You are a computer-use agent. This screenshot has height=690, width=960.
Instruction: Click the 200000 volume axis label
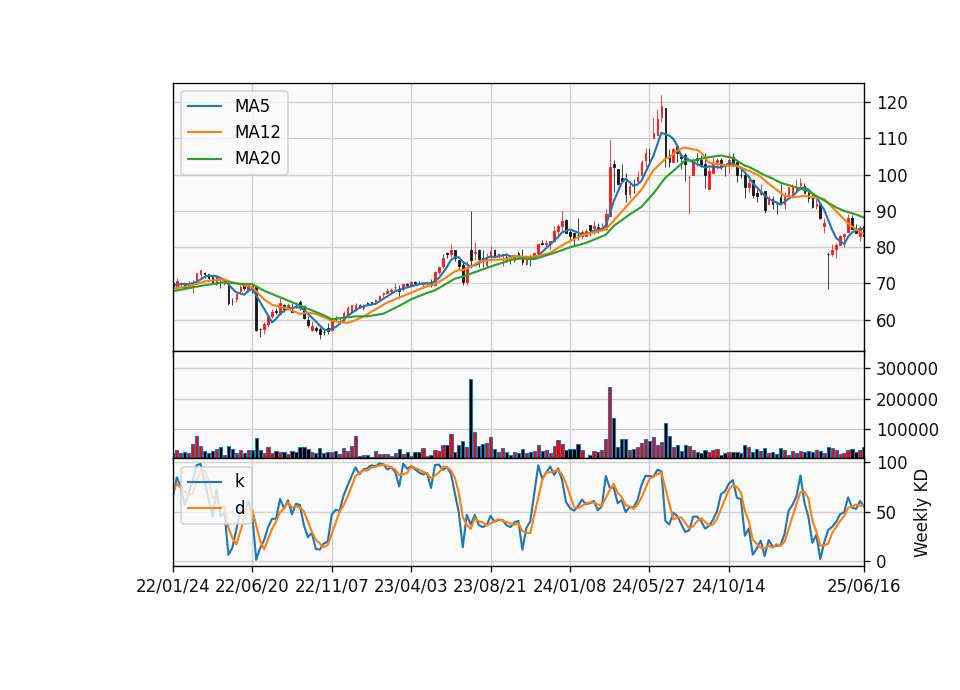[x=907, y=400]
